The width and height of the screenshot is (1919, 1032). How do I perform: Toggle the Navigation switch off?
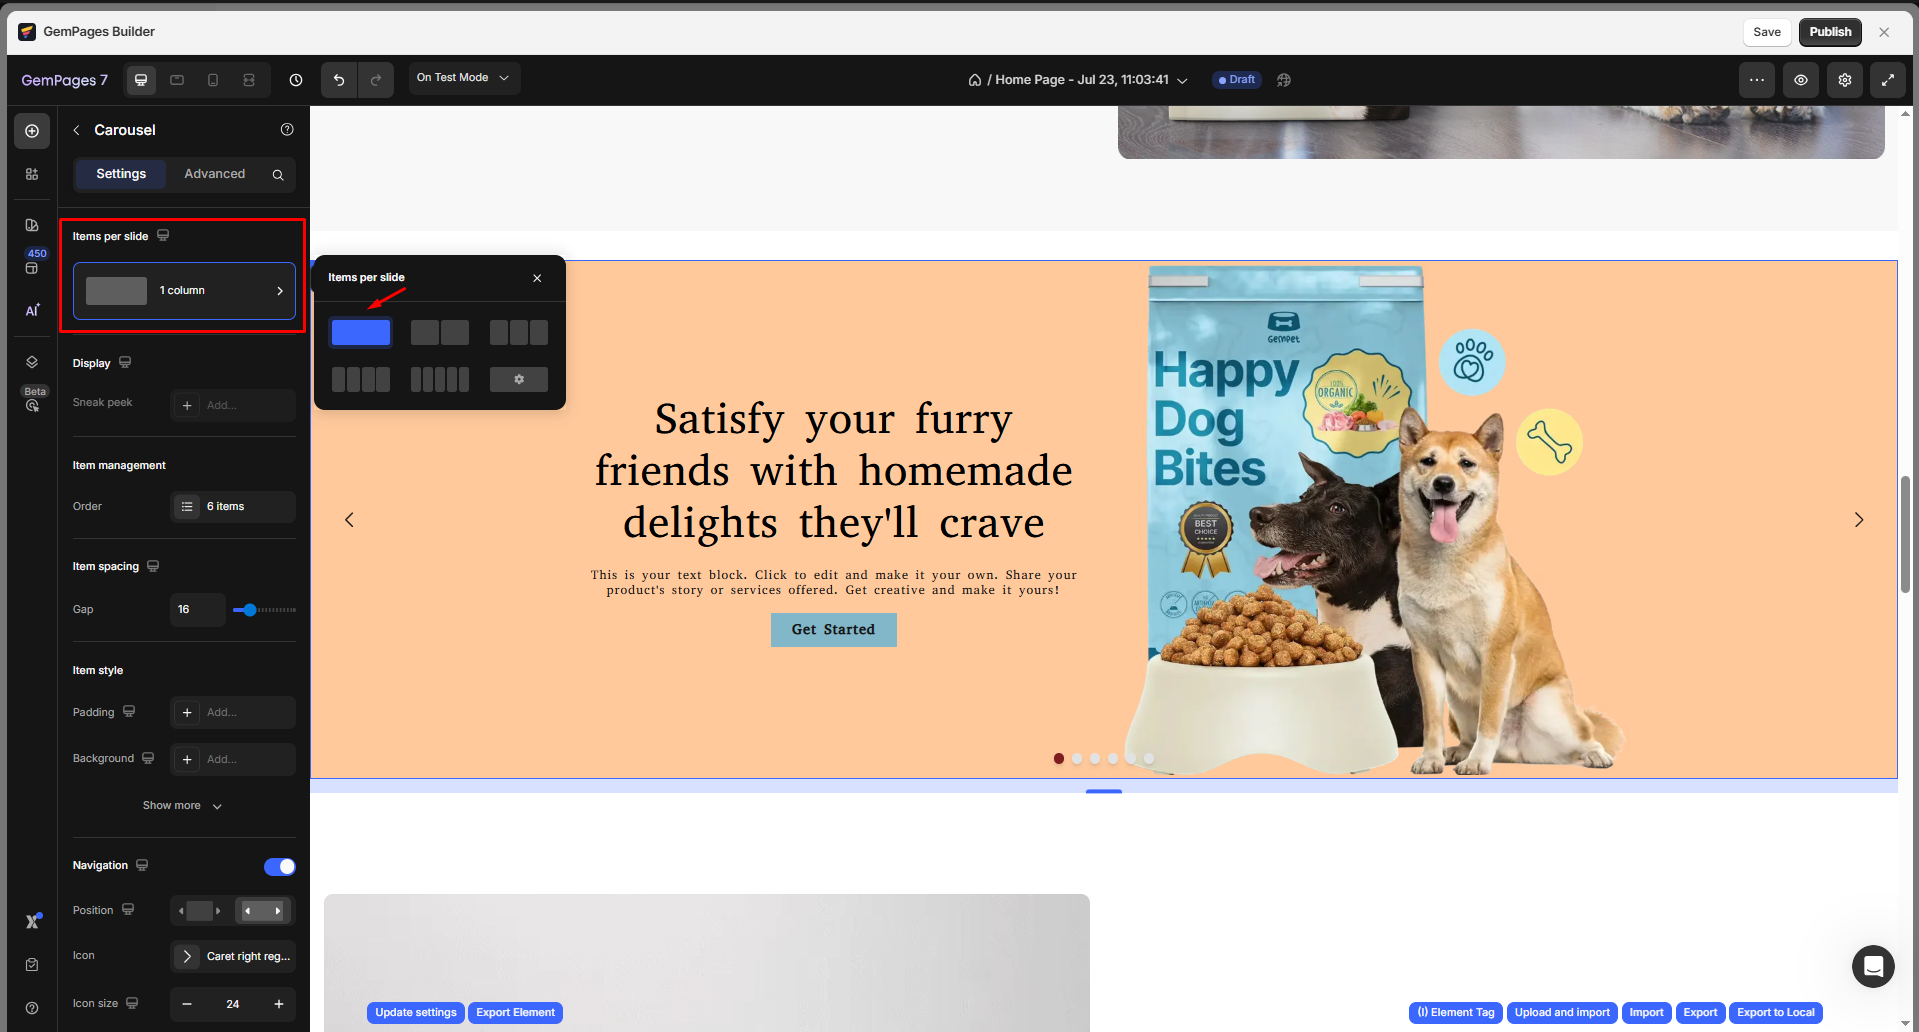279,867
